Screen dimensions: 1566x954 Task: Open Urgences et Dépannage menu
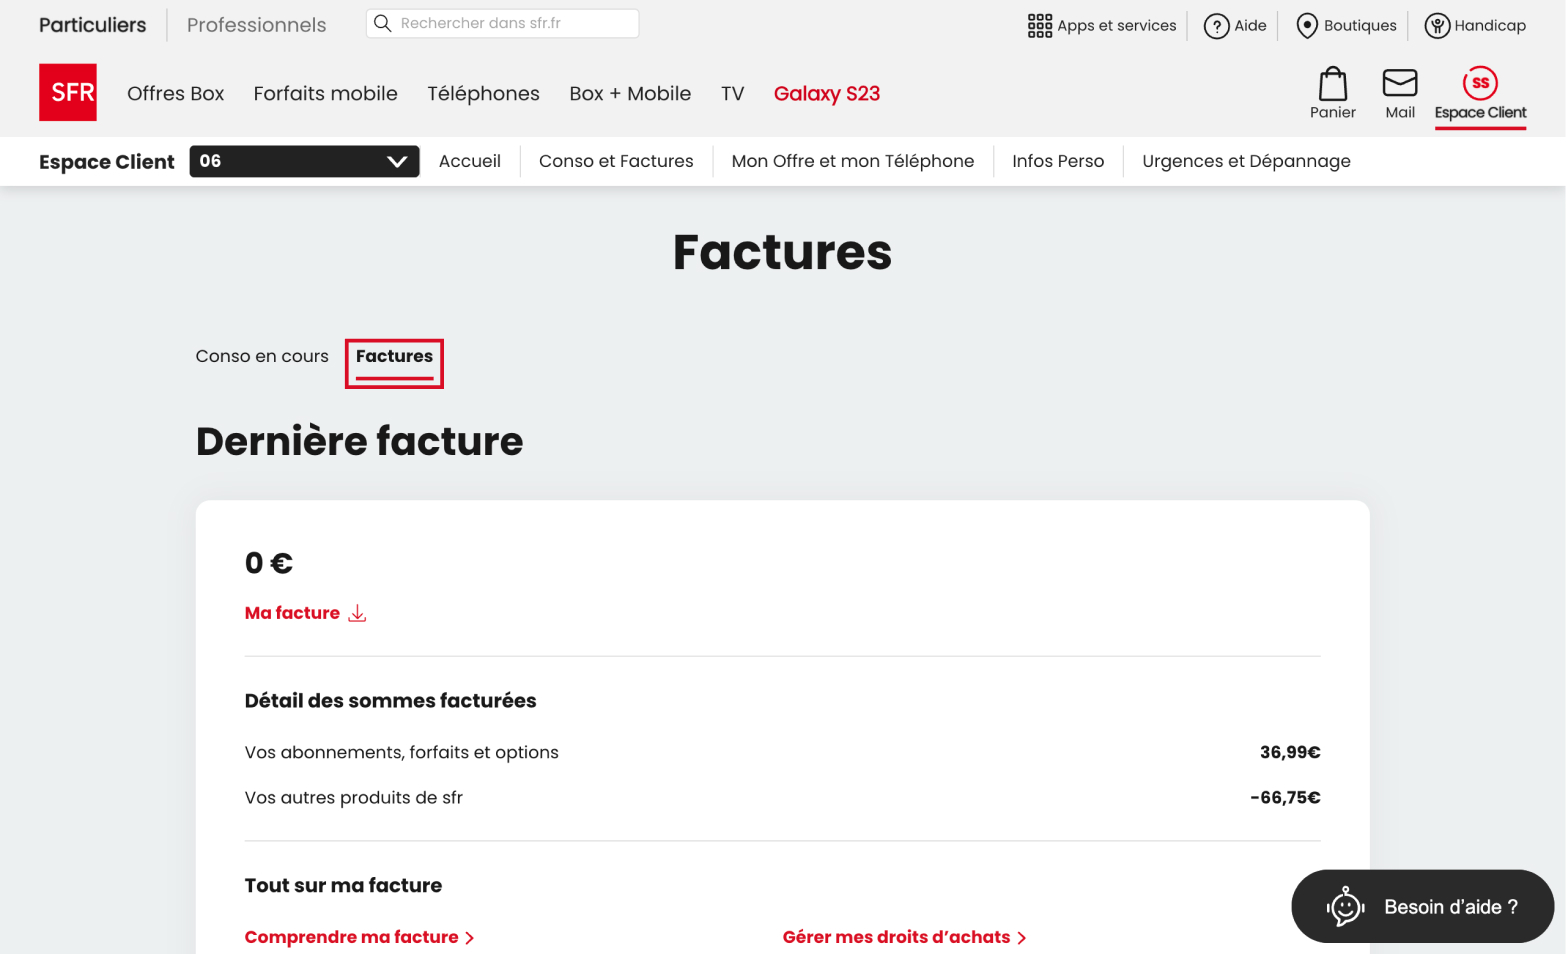click(x=1246, y=161)
